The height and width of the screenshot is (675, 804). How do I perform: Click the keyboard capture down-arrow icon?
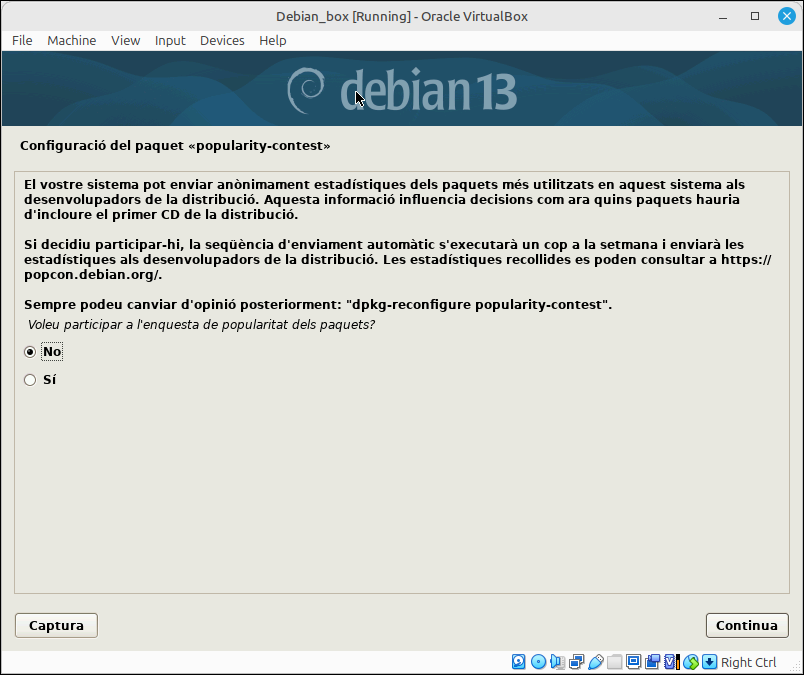pyautogui.click(x=710, y=662)
